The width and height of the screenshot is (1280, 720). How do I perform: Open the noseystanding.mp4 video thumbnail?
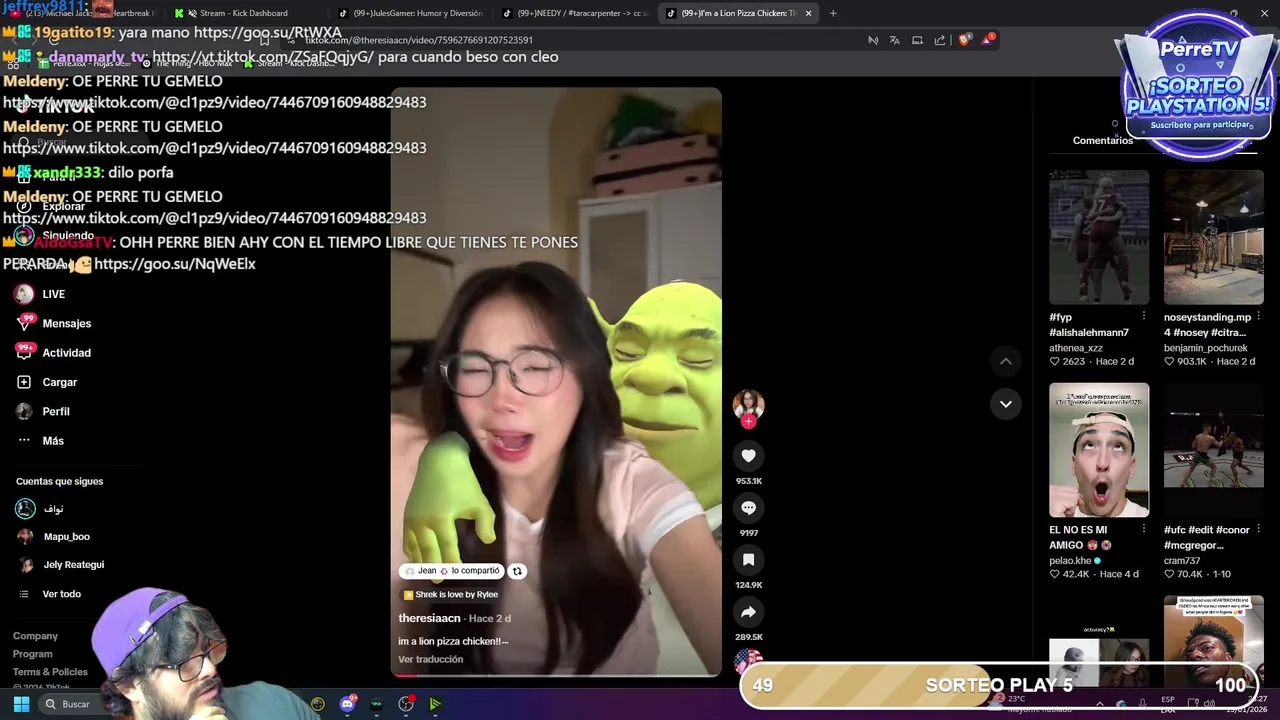(x=1213, y=237)
